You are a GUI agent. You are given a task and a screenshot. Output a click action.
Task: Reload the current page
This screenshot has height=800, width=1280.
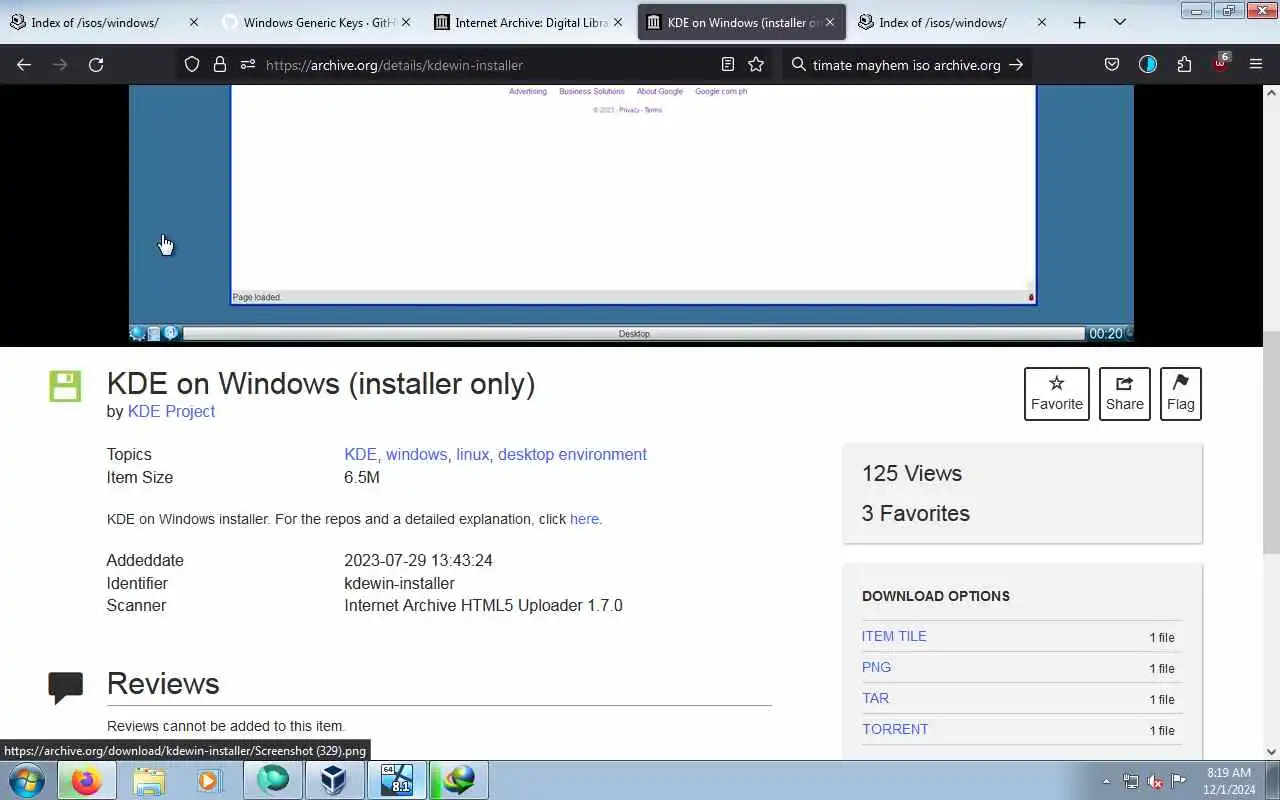(x=96, y=65)
